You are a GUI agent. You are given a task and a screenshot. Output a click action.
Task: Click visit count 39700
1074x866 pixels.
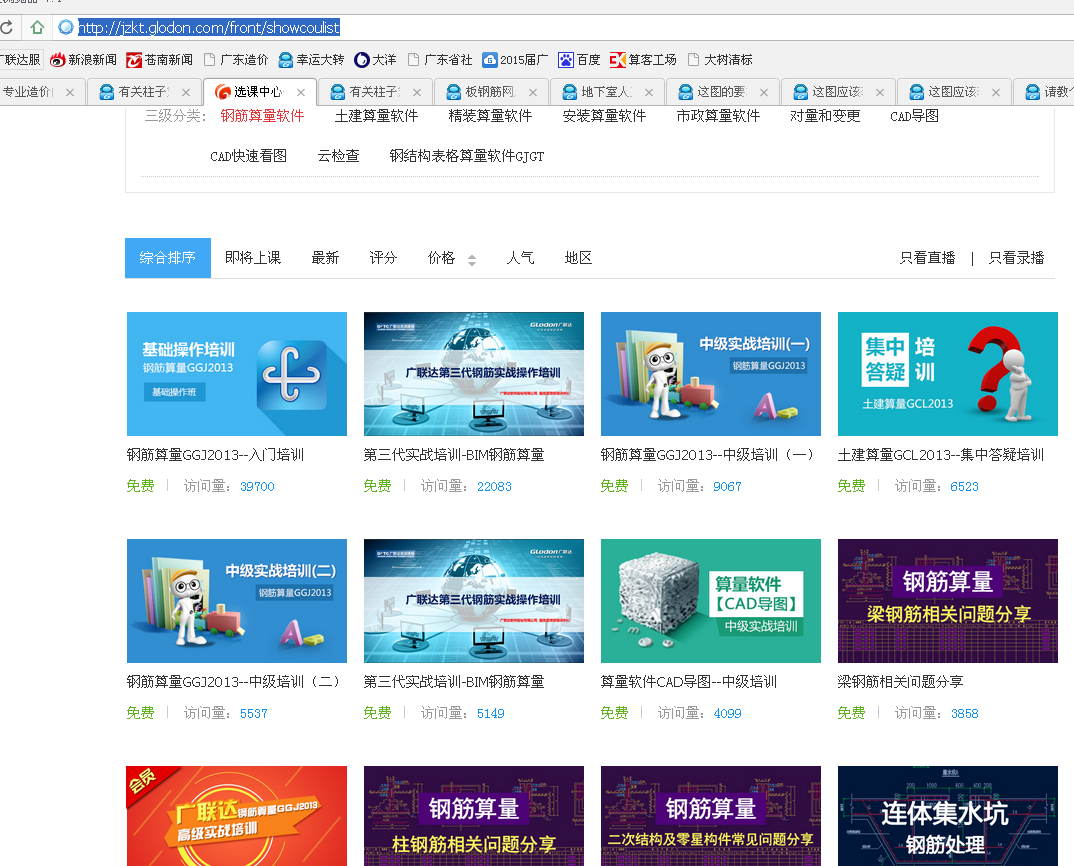point(257,486)
